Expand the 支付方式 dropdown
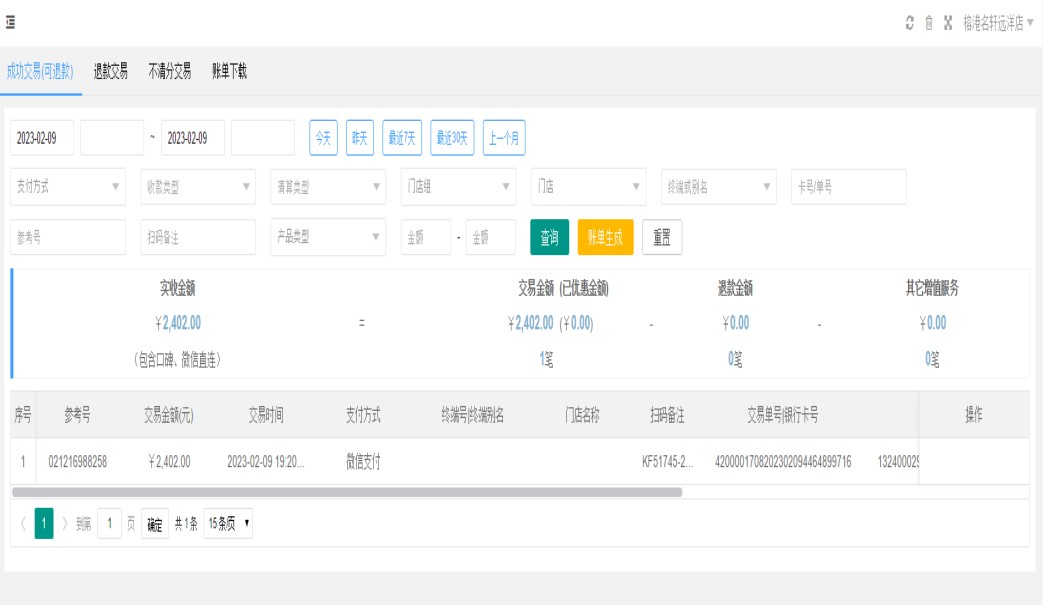This screenshot has height=605, width=1043. pyautogui.click(x=68, y=187)
